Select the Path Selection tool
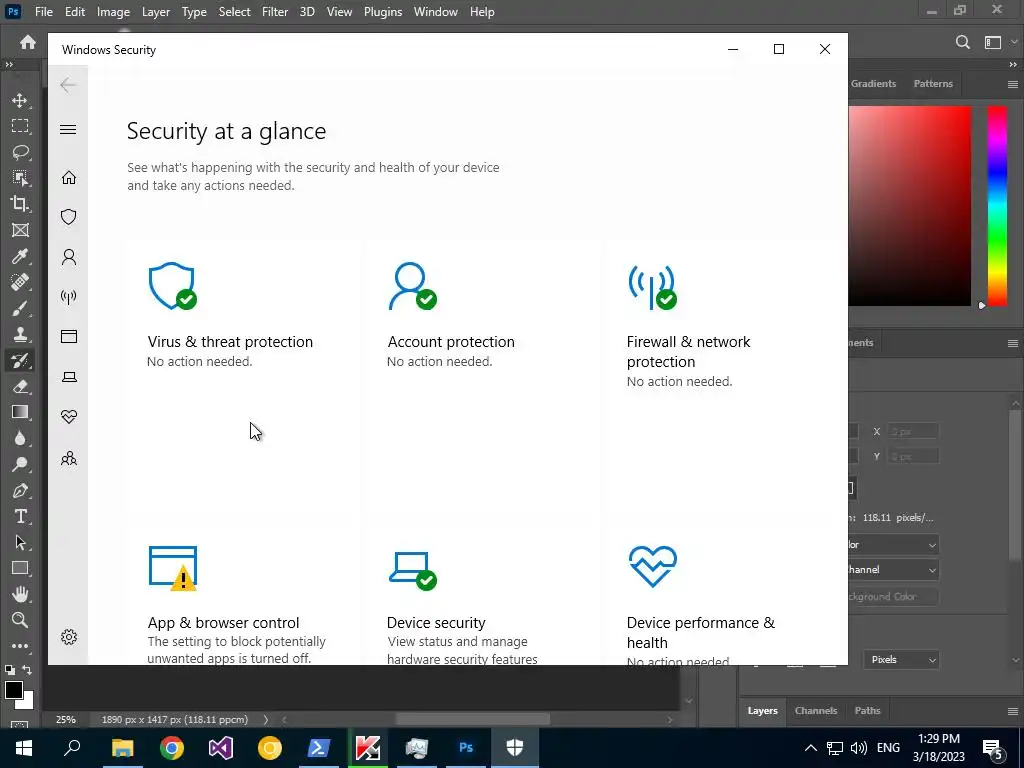Screen dimensions: 1024x768 (20, 542)
